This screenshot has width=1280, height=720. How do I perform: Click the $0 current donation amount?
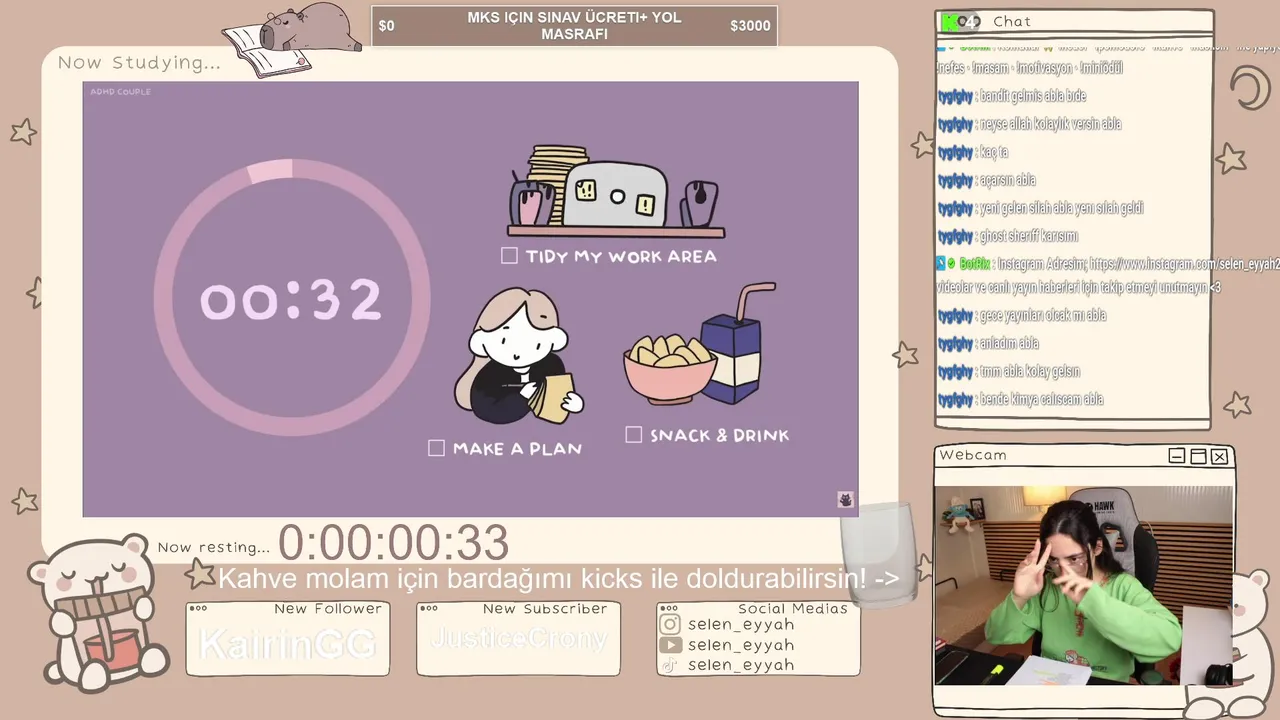point(386,26)
